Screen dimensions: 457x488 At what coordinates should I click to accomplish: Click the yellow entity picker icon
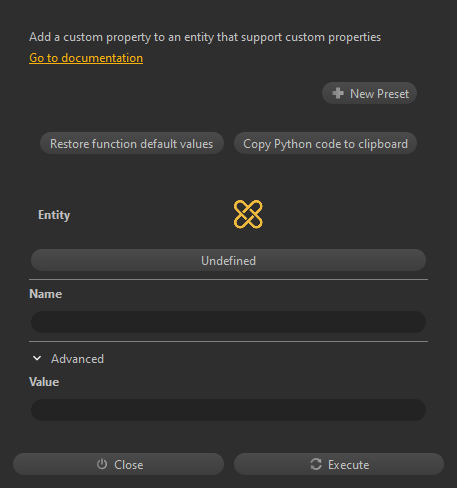[248, 214]
